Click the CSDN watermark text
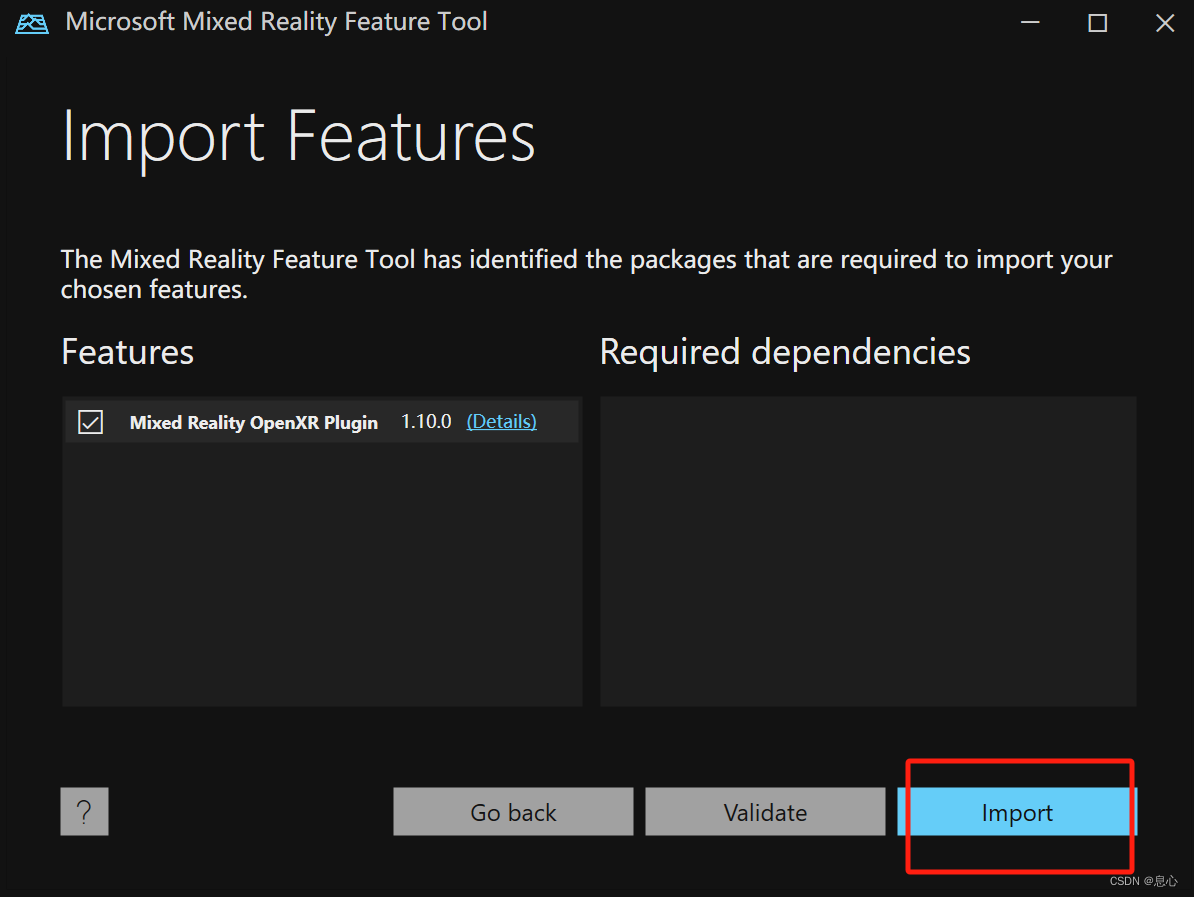The height and width of the screenshot is (897, 1194). [1144, 881]
